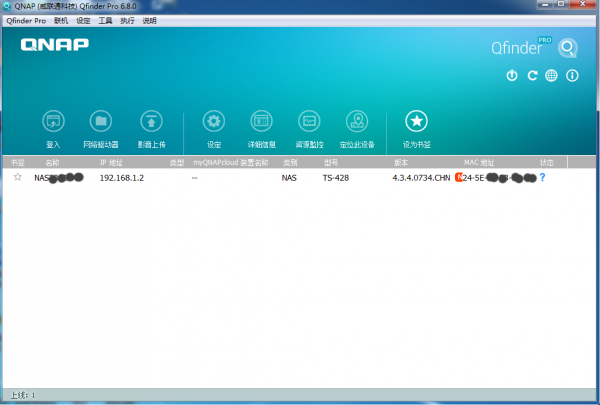Open the 执行 menu
The height and width of the screenshot is (405, 600).
pos(127,20)
